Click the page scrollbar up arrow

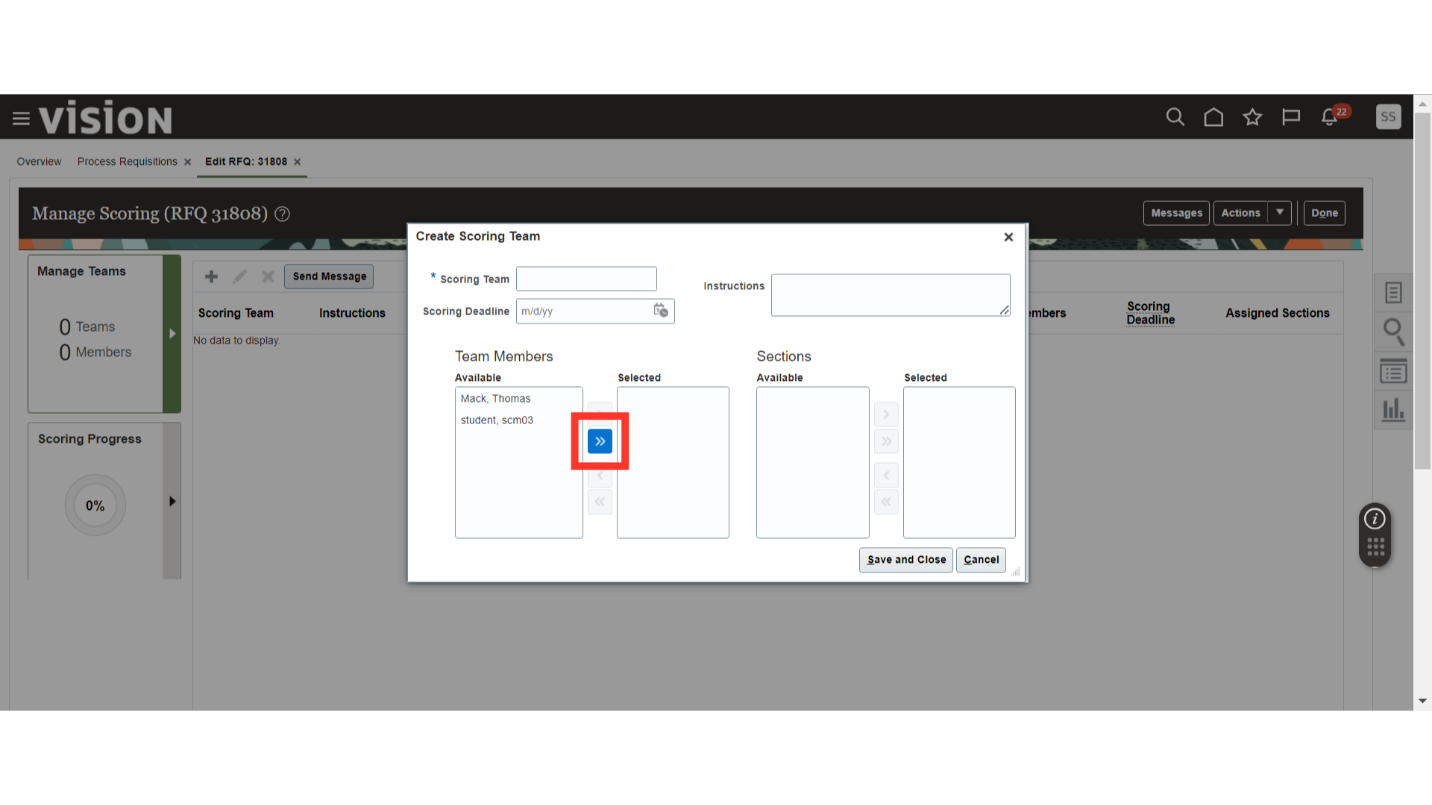click(x=1423, y=103)
